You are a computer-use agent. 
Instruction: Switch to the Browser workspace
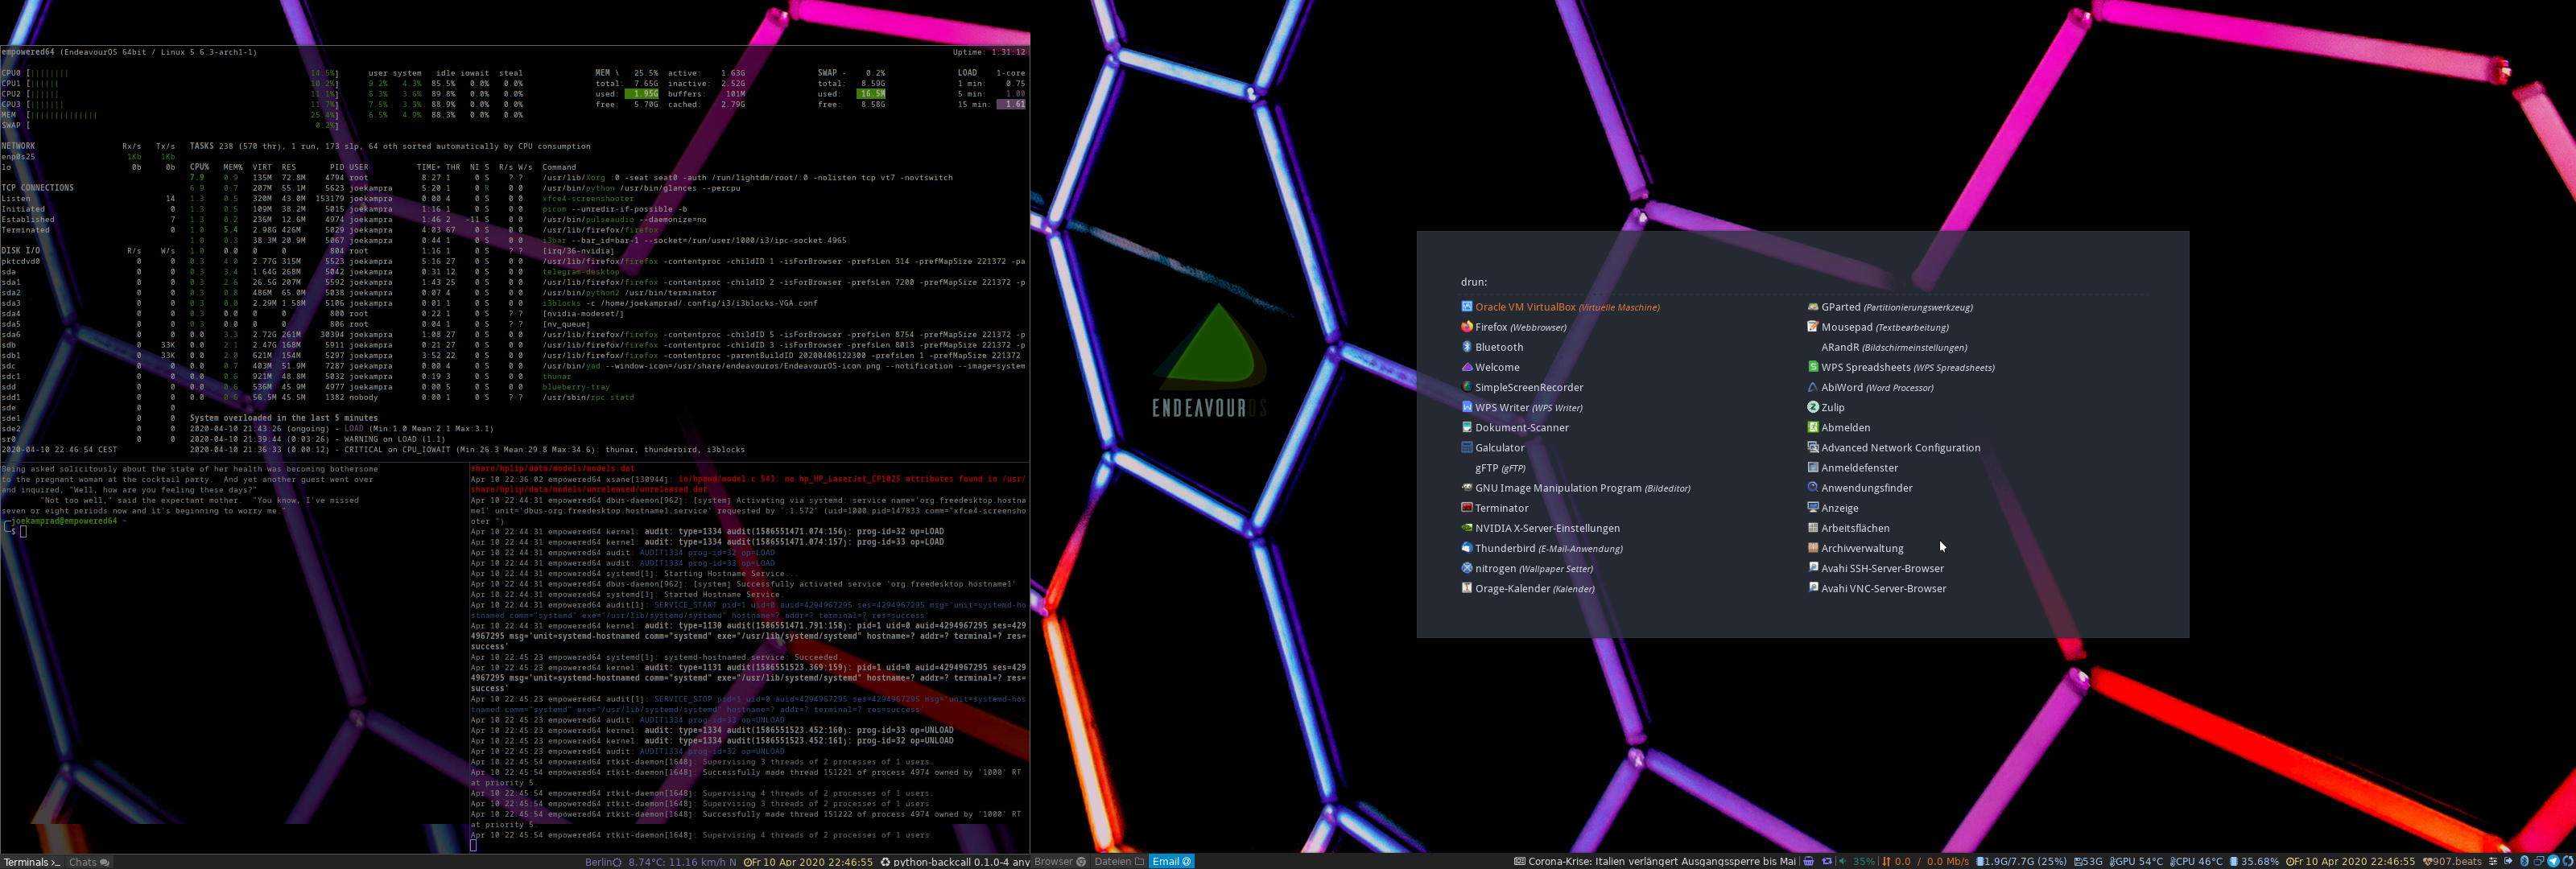pyautogui.click(x=1059, y=862)
